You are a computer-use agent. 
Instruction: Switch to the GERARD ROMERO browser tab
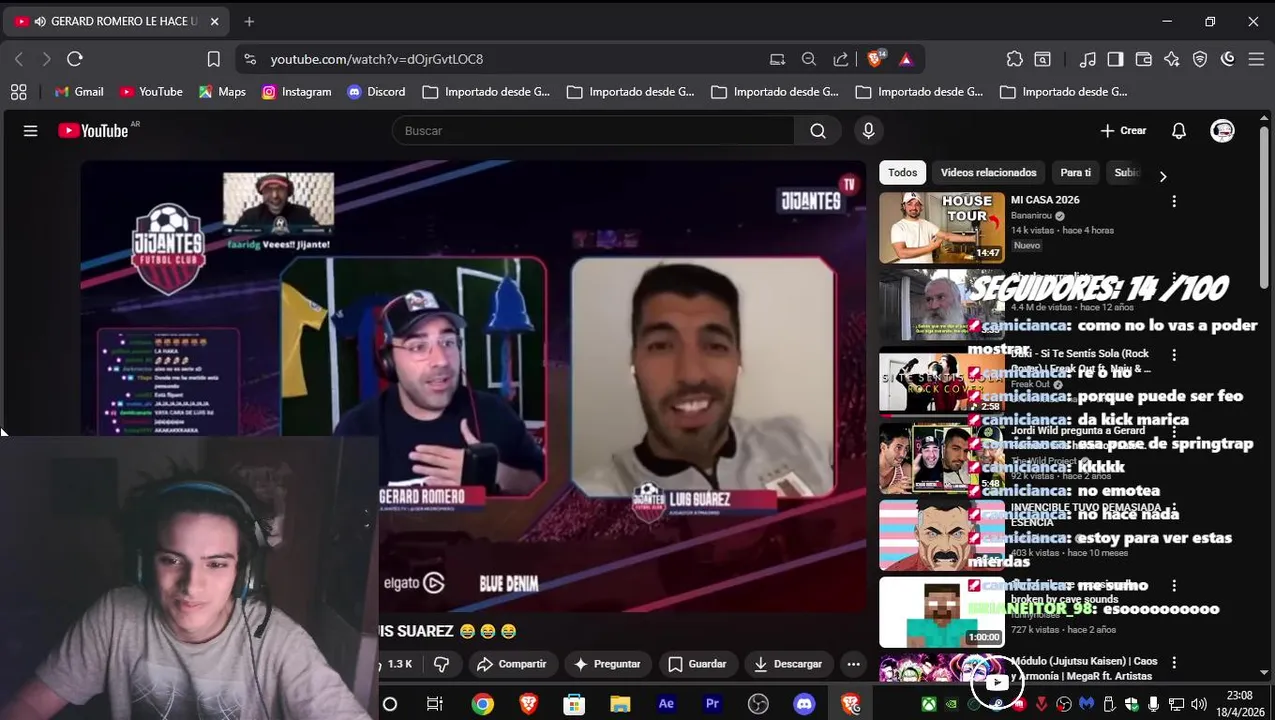tap(116, 21)
